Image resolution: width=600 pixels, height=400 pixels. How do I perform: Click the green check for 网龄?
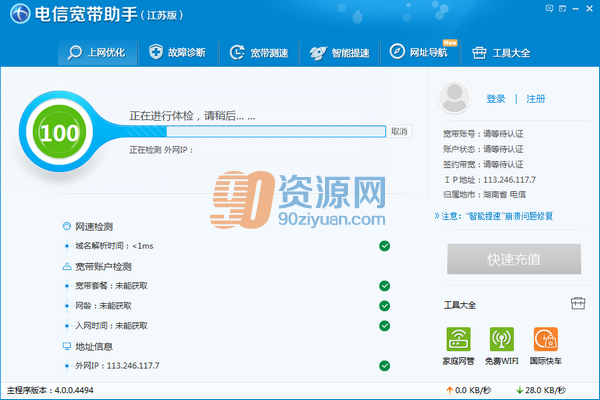pos(385,306)
